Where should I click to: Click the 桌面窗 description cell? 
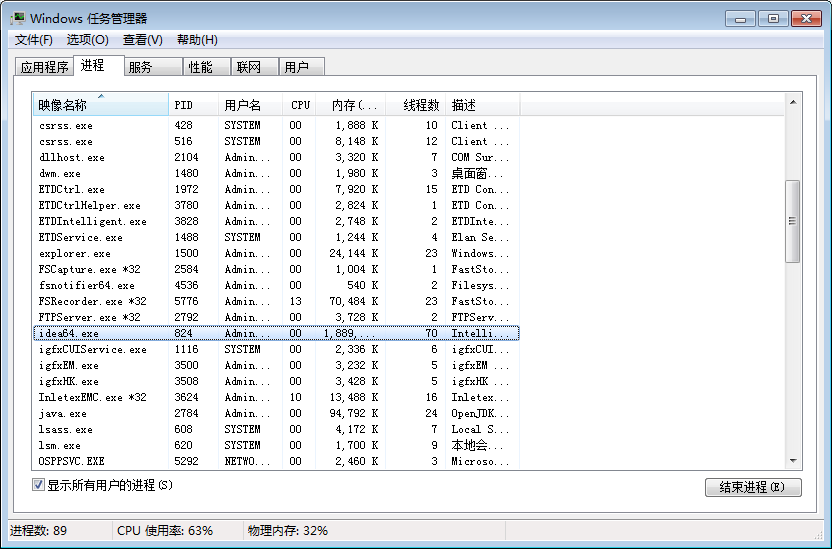coord(478,173)
